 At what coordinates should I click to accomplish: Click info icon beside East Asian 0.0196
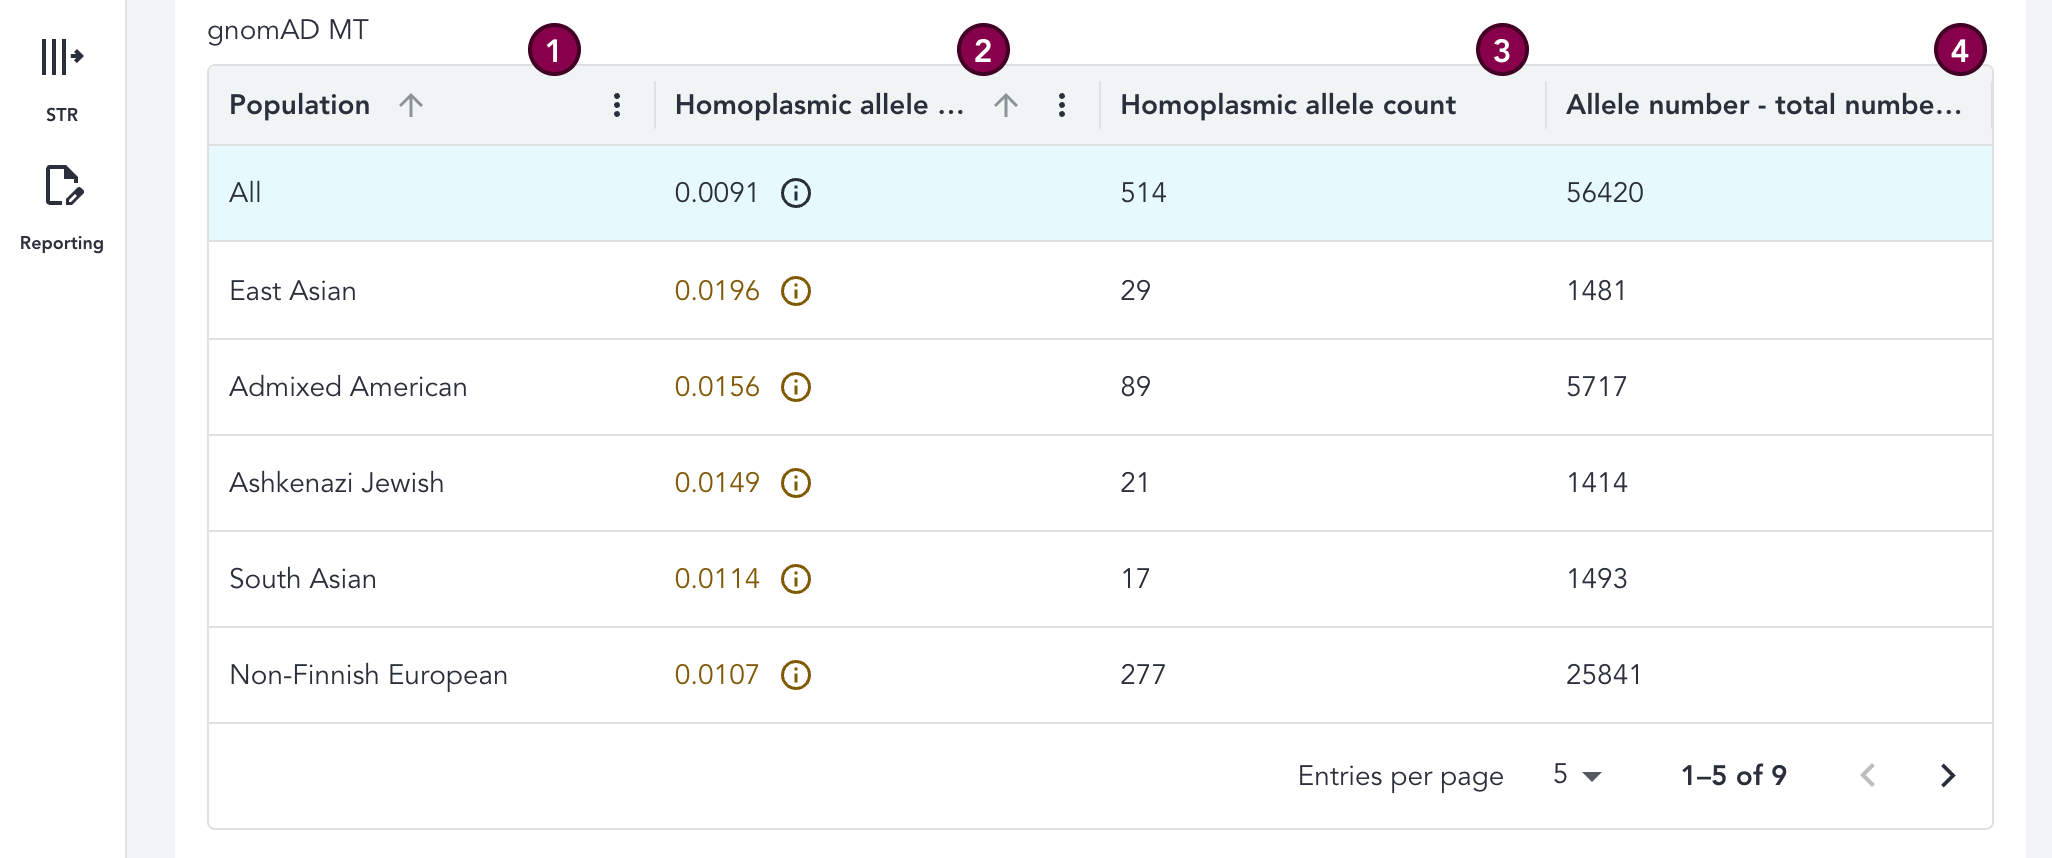pyautogui.click(x=795, y=291)
